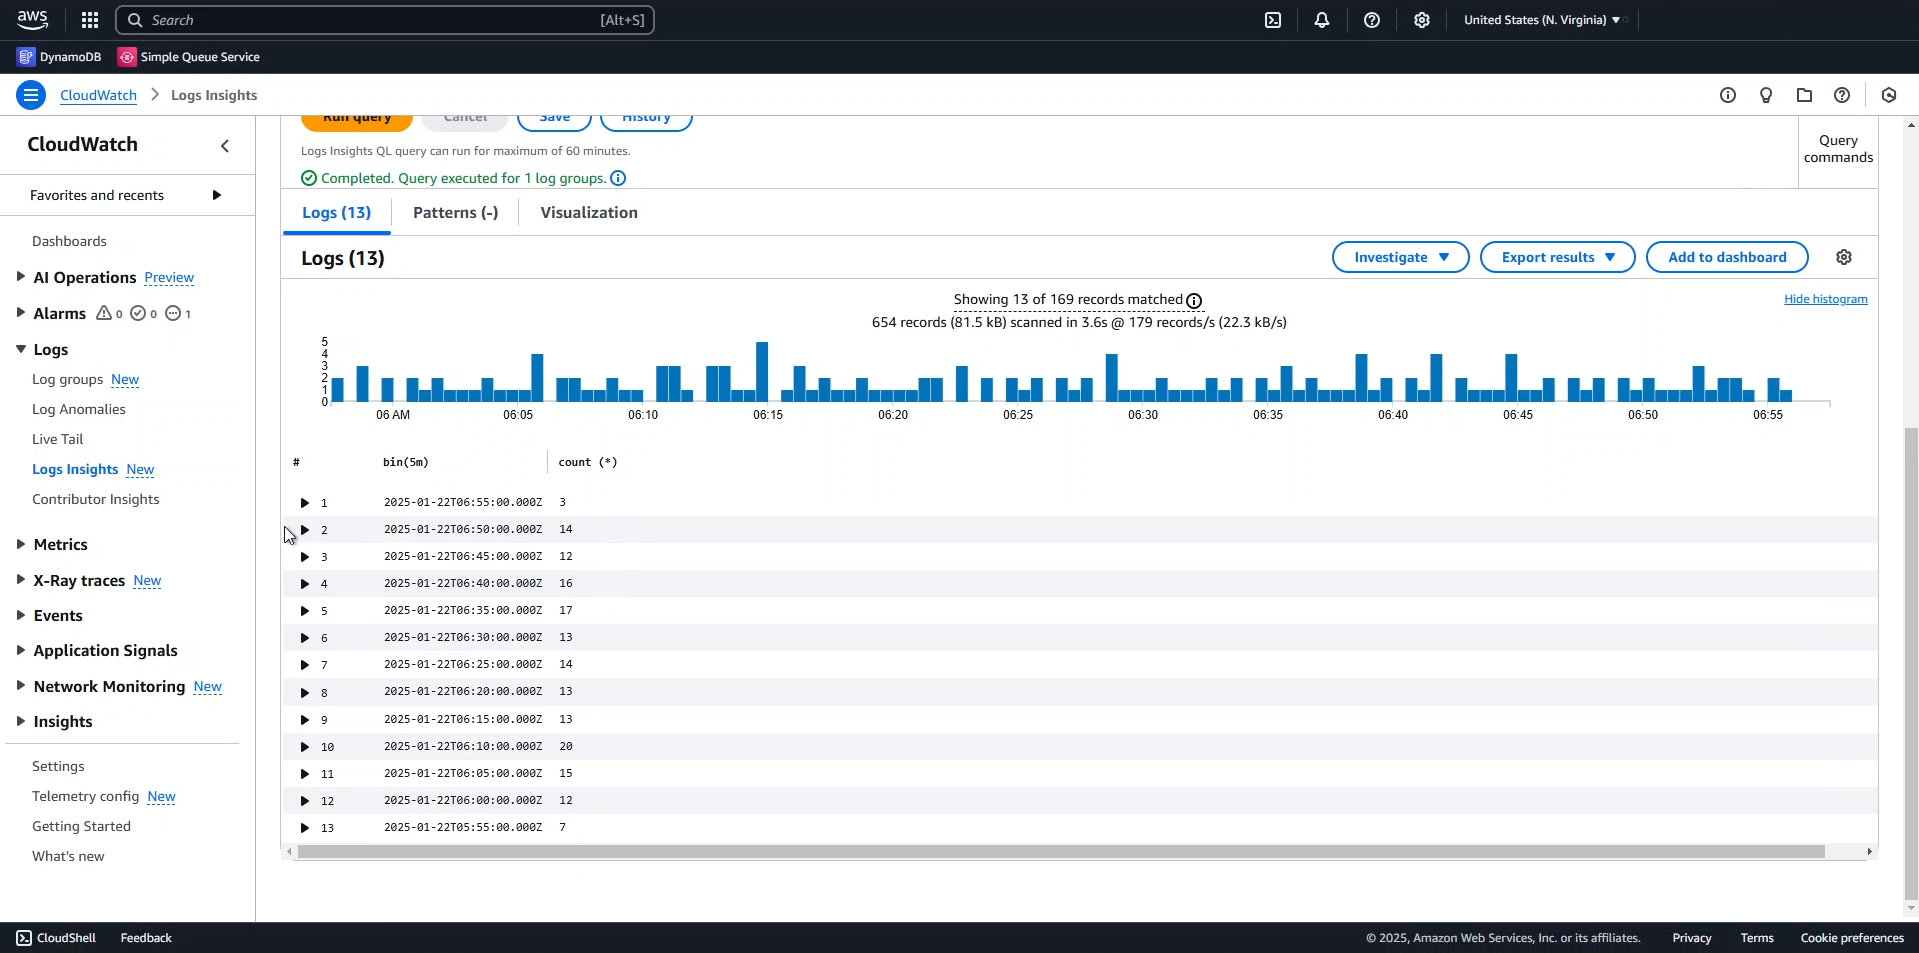This screenshot has height=953, width=1919.
Task: Hide the histogram
Action: coord(1825,299)
